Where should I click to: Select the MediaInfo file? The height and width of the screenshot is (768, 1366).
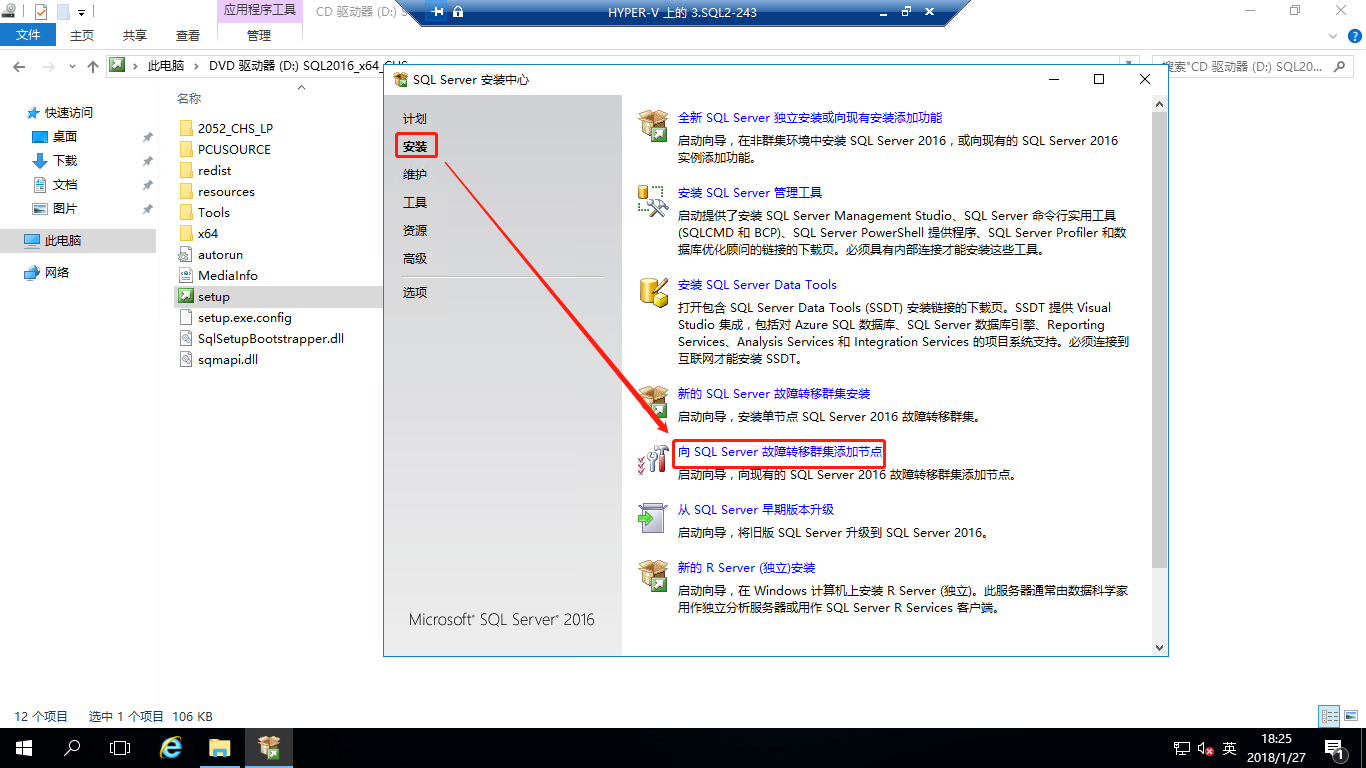[227, 276]
